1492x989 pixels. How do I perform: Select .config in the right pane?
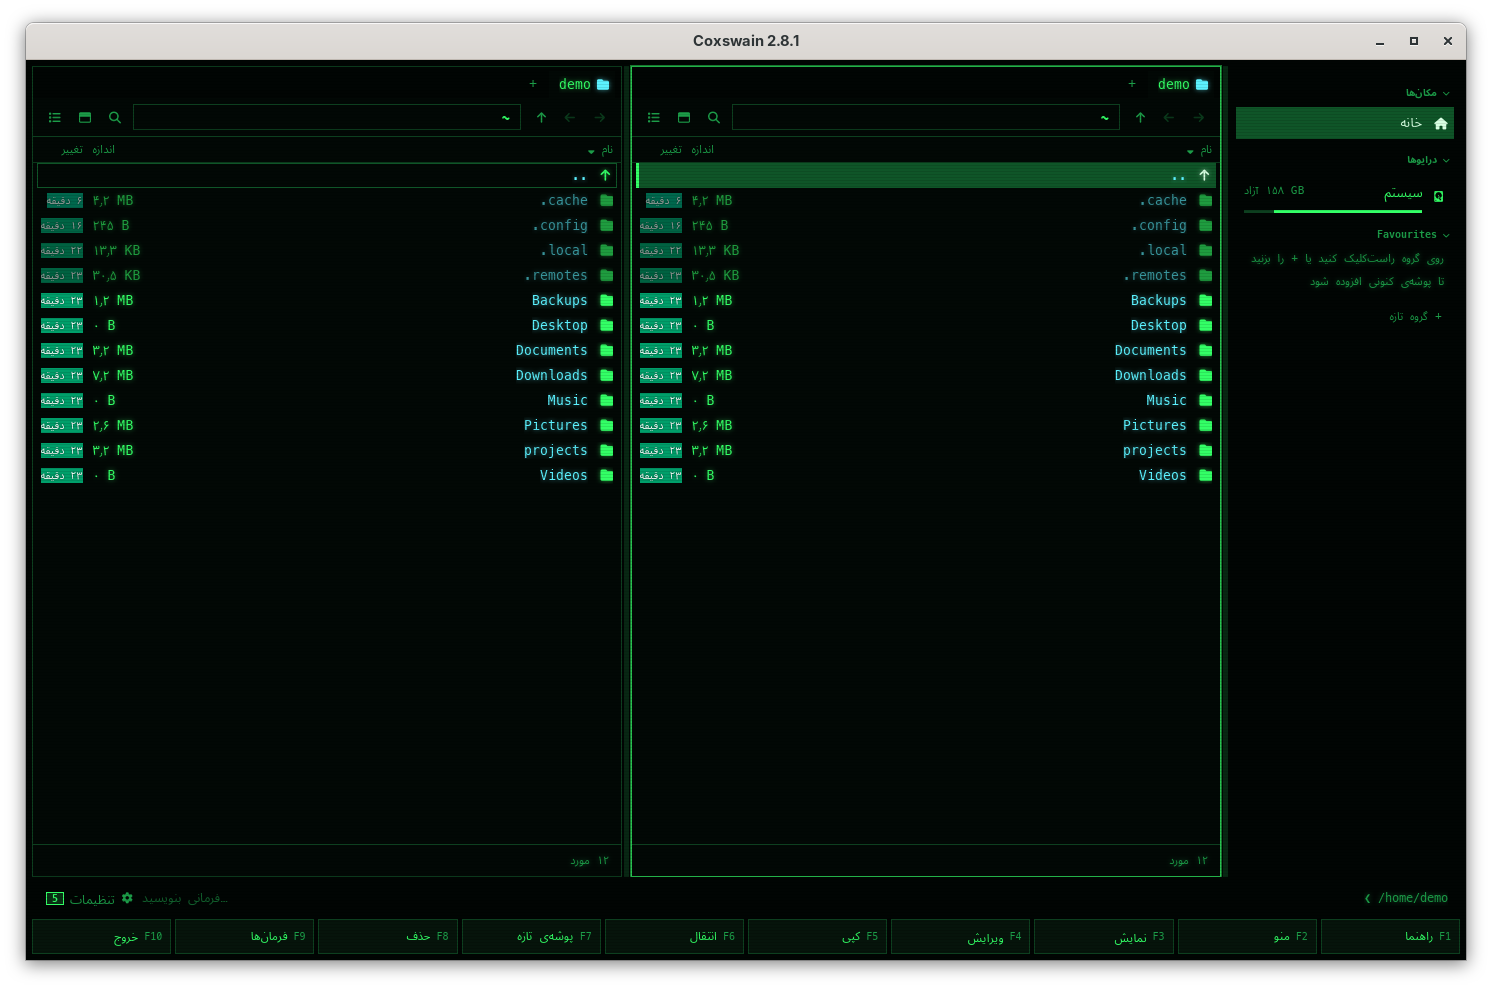pos(926,225)
